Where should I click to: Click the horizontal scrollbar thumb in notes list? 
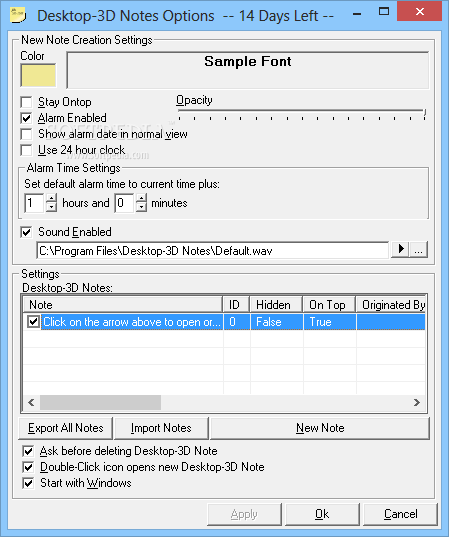[x=100, y=402]
